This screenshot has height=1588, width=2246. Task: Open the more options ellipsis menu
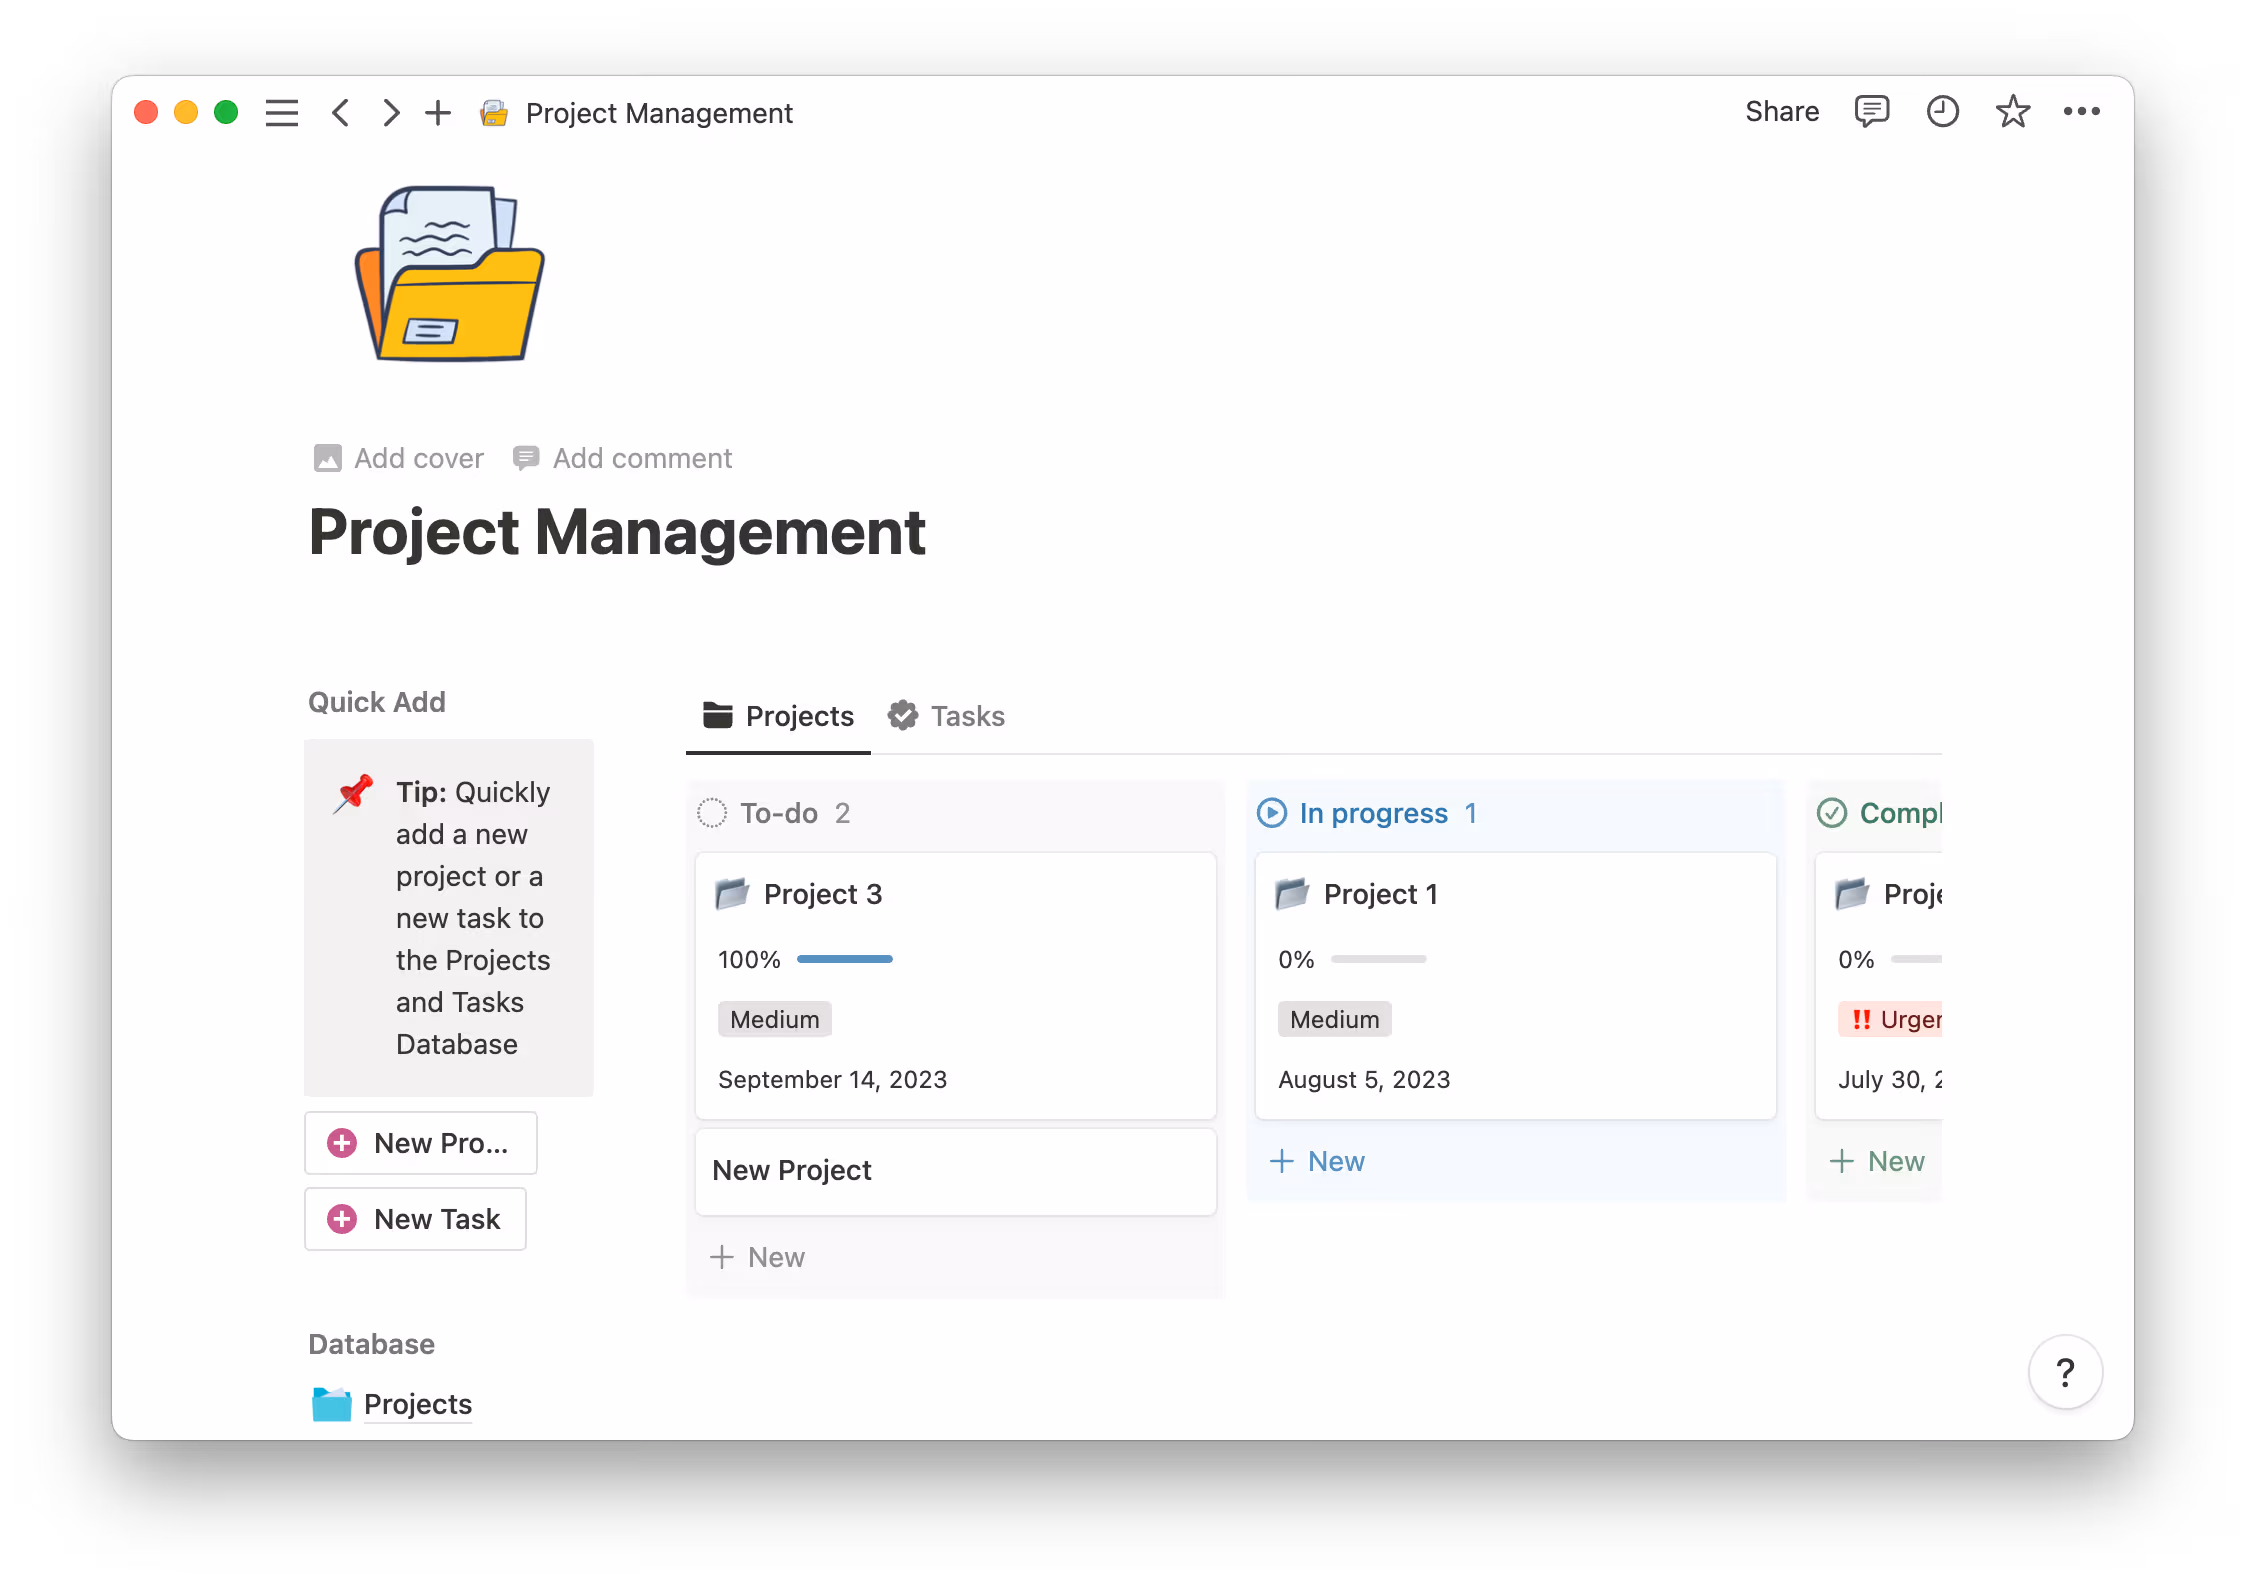click(2082, 111)
